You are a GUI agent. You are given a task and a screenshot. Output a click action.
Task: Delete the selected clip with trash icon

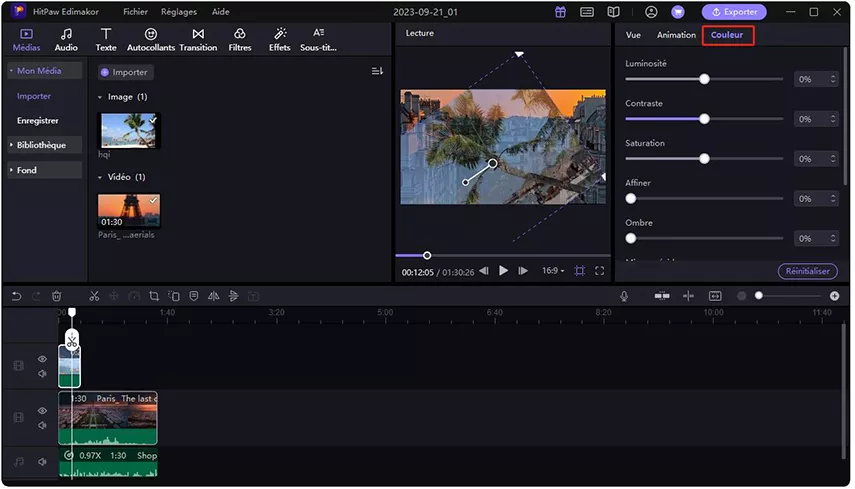(56, 297)
